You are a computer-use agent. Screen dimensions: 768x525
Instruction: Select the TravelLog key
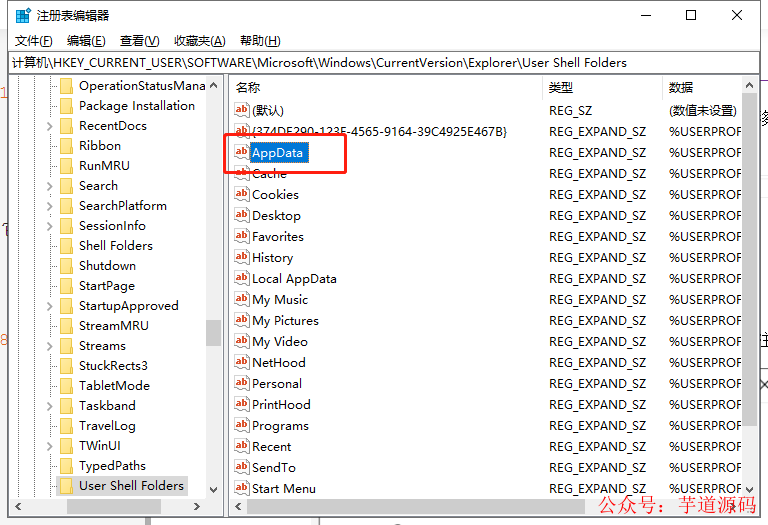107,426
